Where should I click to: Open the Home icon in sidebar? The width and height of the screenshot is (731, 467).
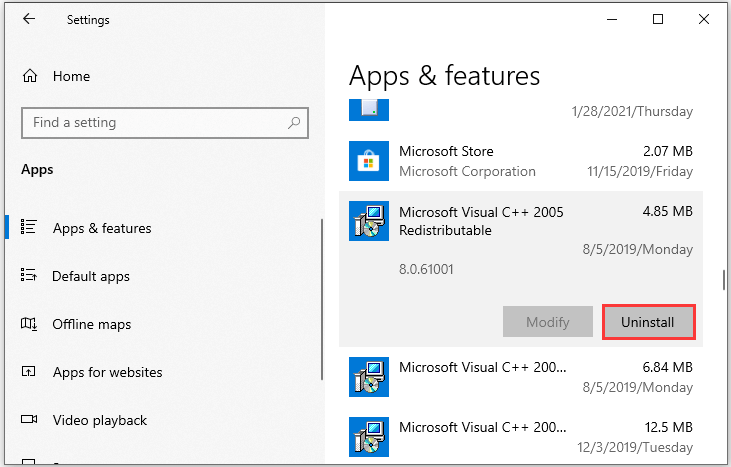click(30, 76)
